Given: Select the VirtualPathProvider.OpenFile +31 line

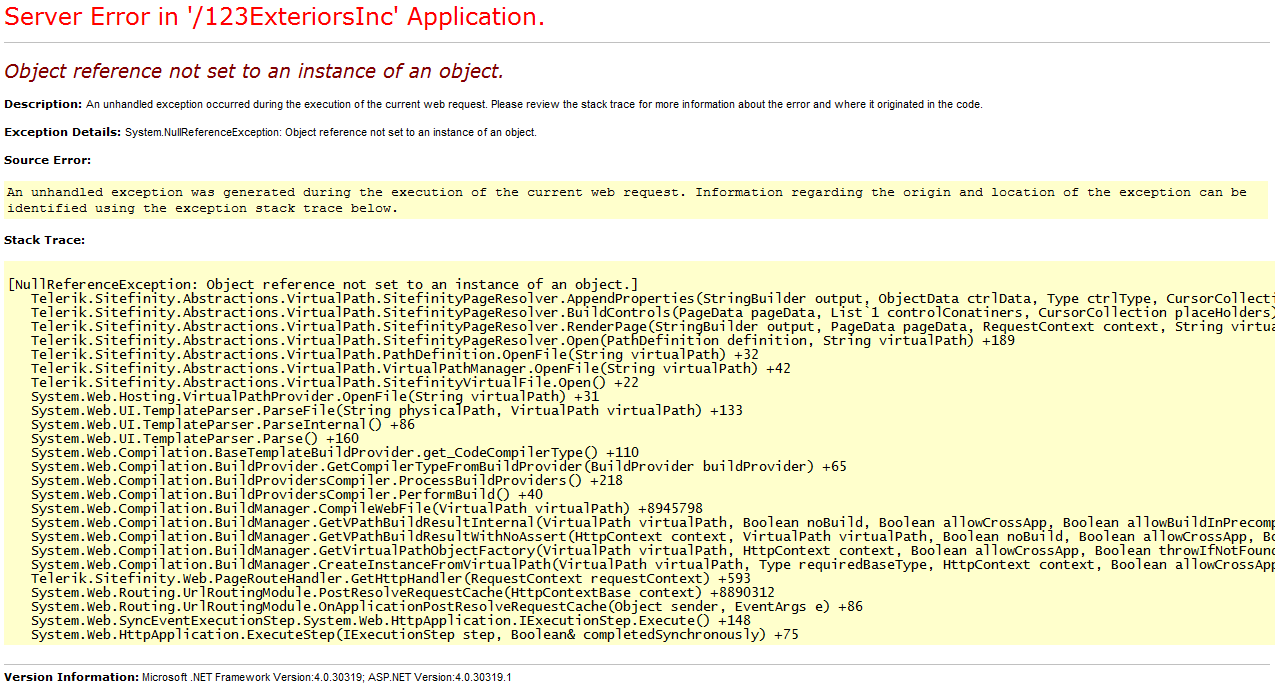Looking at the screenshot, I should 315,396.
